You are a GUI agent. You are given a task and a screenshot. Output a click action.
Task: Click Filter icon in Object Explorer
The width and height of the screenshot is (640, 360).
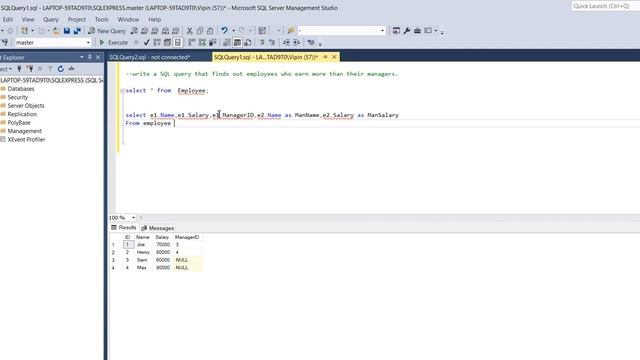click(x=50, y=69)
